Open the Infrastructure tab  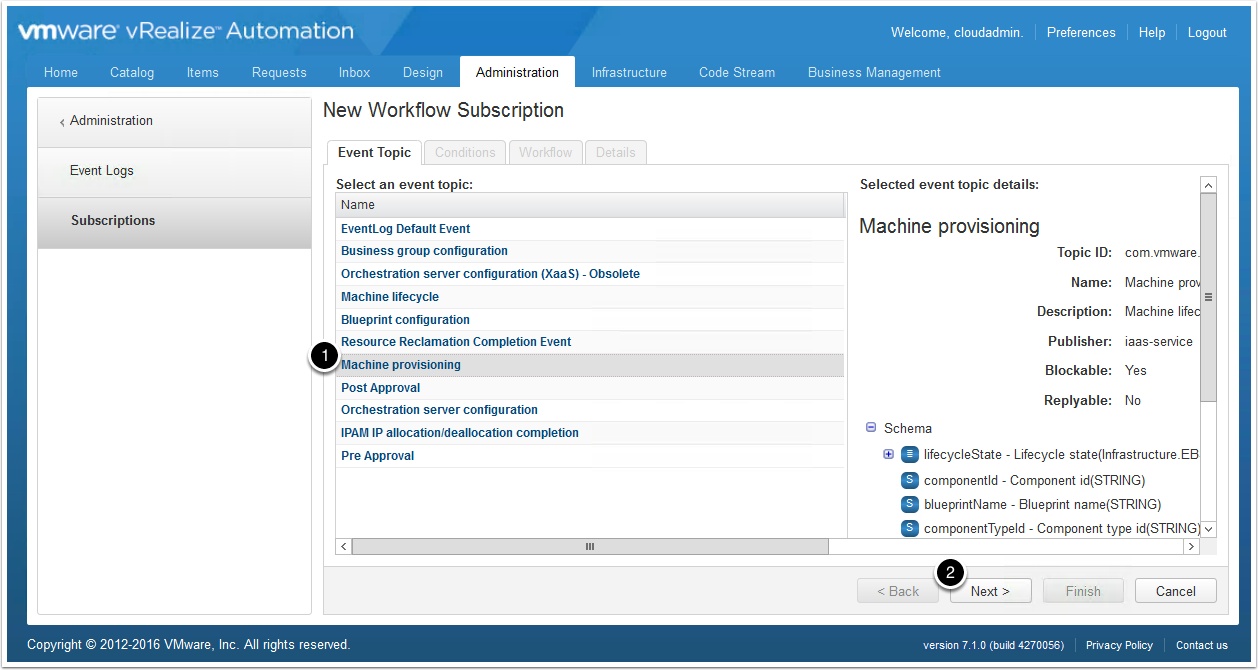click(629, 72)
